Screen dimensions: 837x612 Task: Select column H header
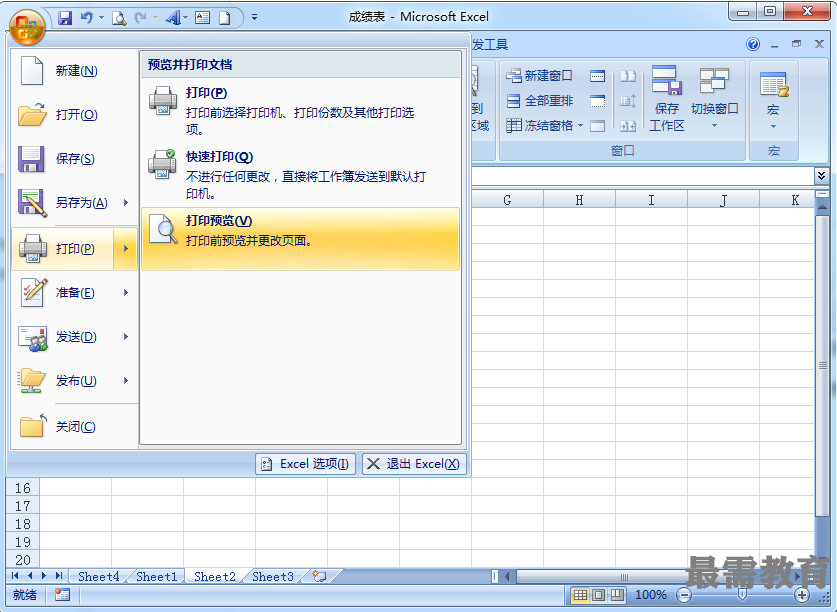pos(579,200)
